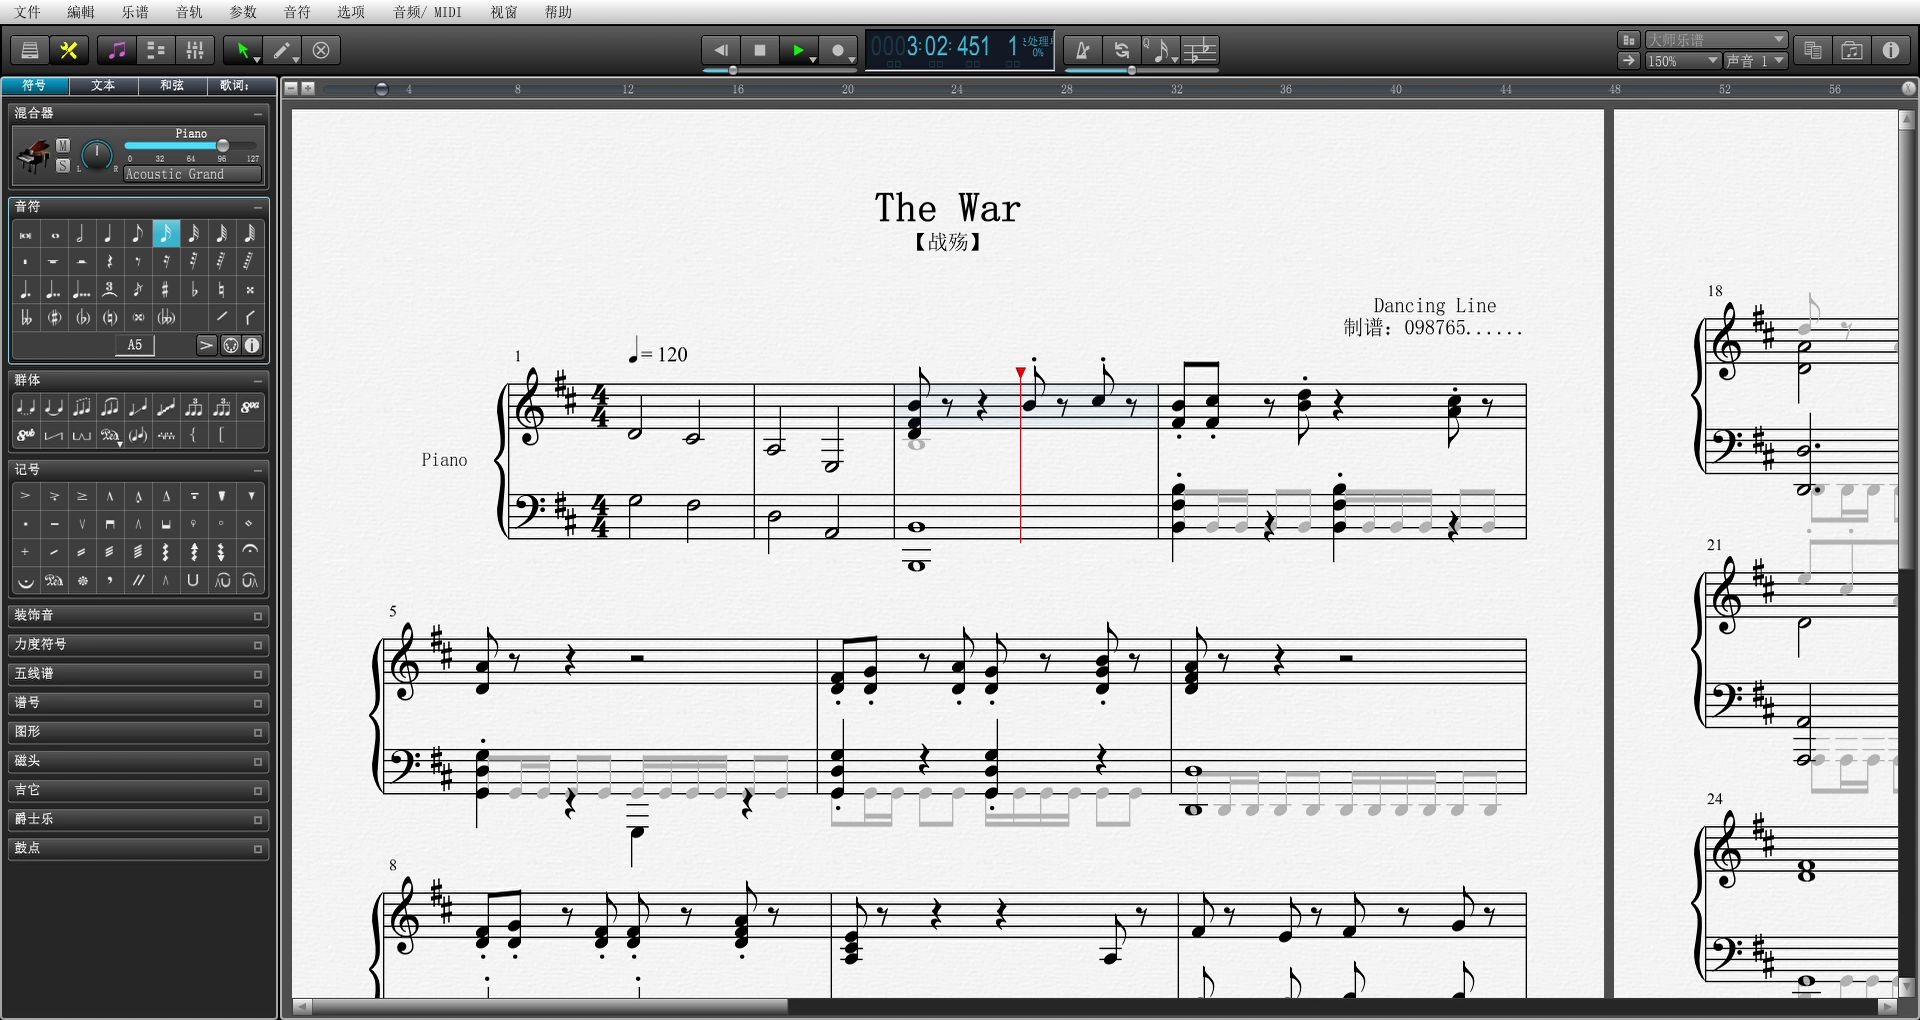Open the music library briefcase icon
Screen dimensions: 1920x1020
[x=1852, y=50]
